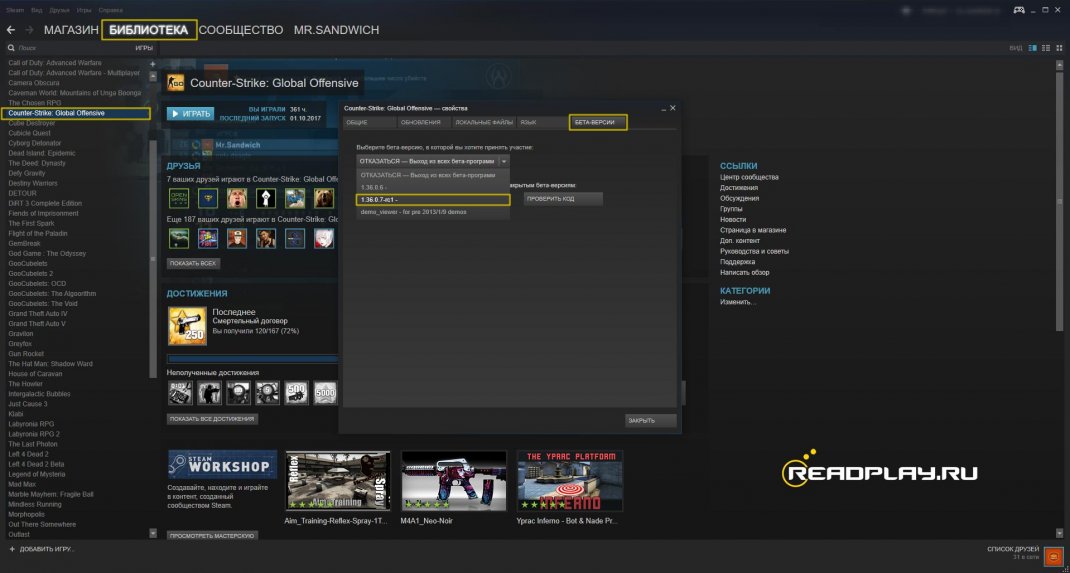The image size is (1070, 573).
Task: Click the ИГРАТЬ play button
Action: (x=190, y=114)
